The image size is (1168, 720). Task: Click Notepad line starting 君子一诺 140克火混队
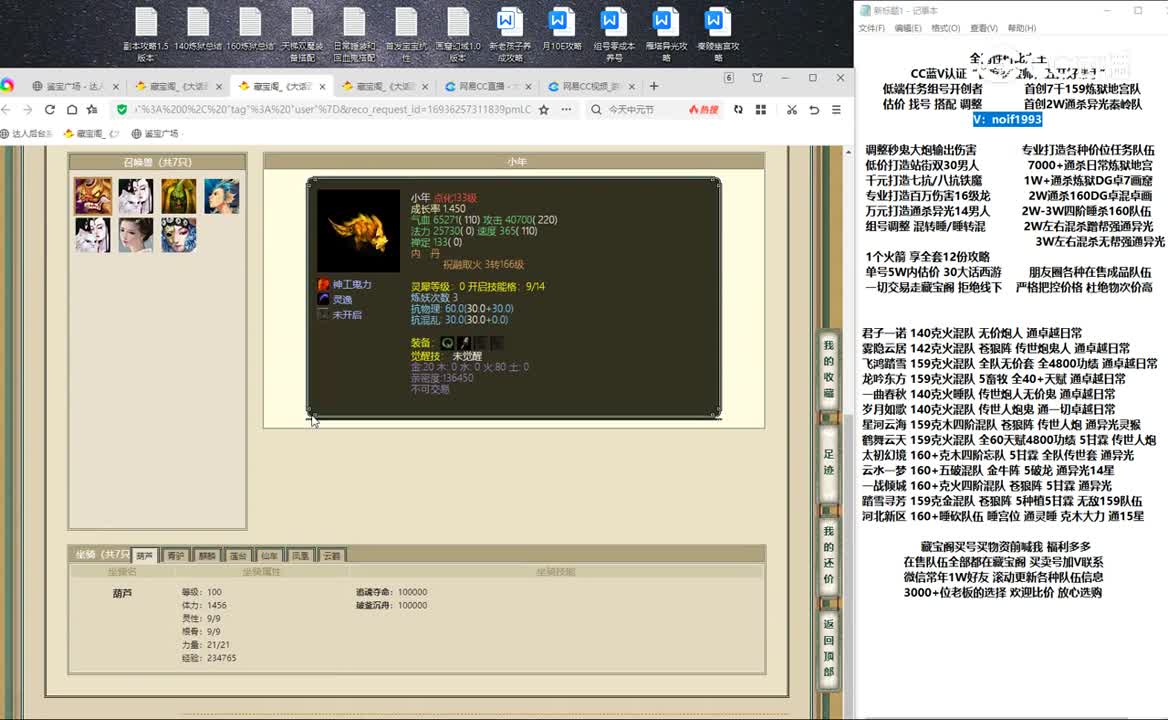[x=972, y=333]
